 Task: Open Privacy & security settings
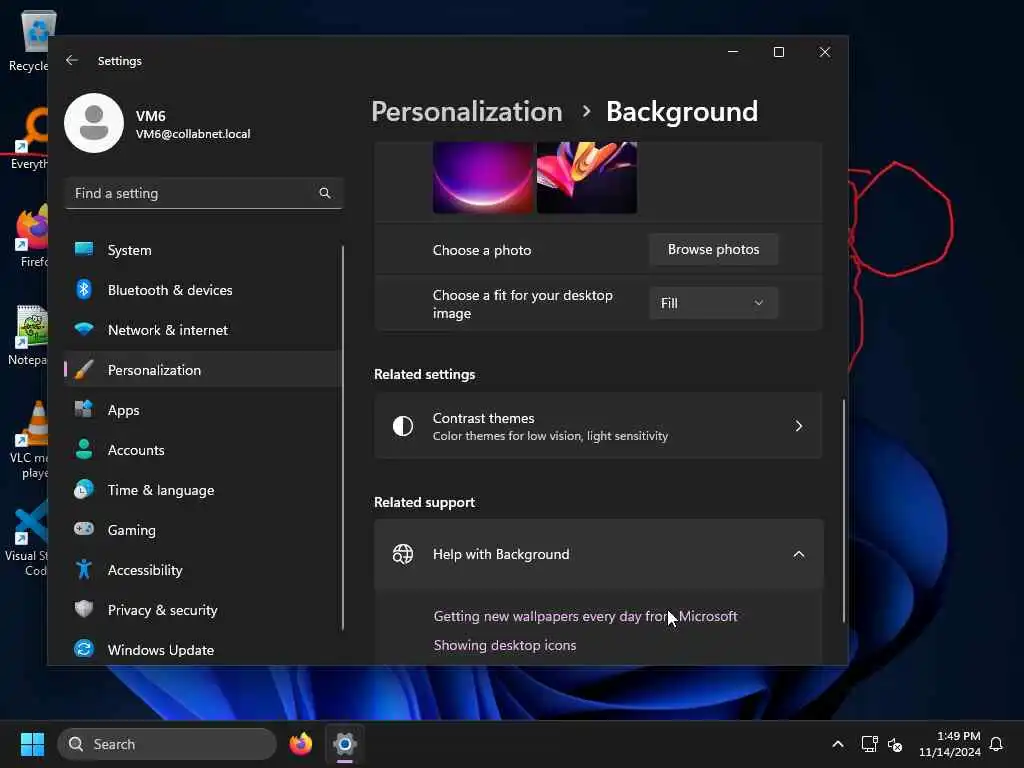pos(203,609)
